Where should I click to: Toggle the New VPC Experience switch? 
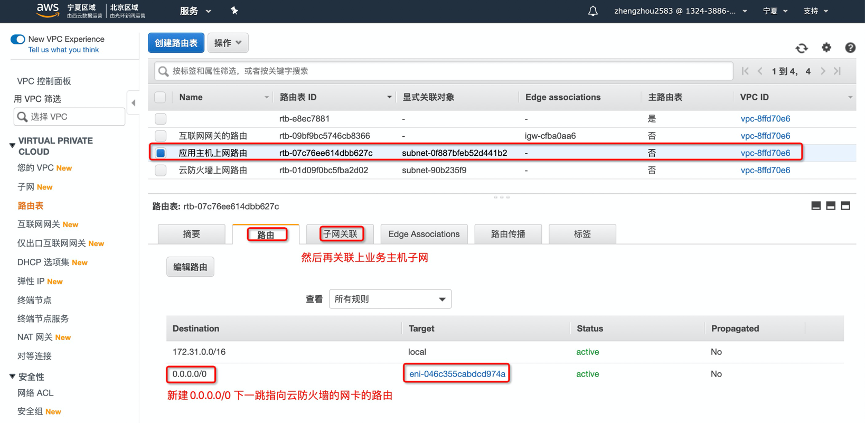pos(18,39)
